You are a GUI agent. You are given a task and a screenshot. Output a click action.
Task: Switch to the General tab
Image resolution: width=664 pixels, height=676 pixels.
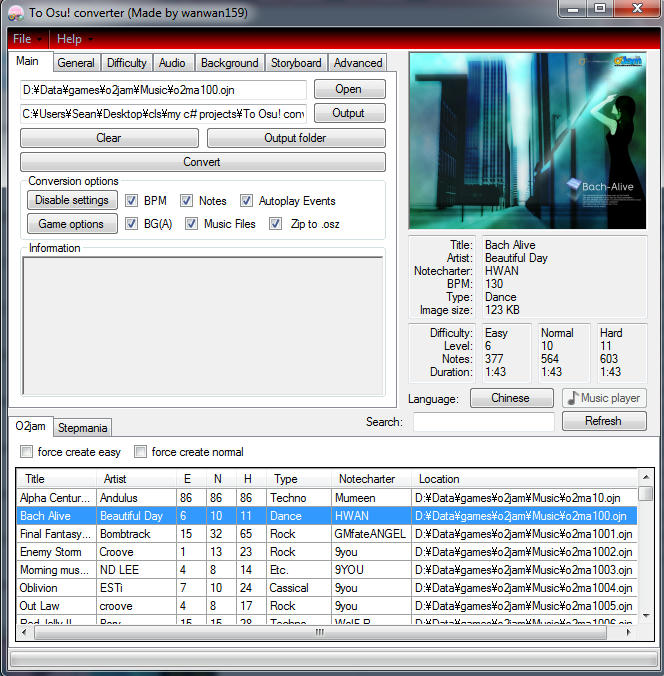coord(76,63)
